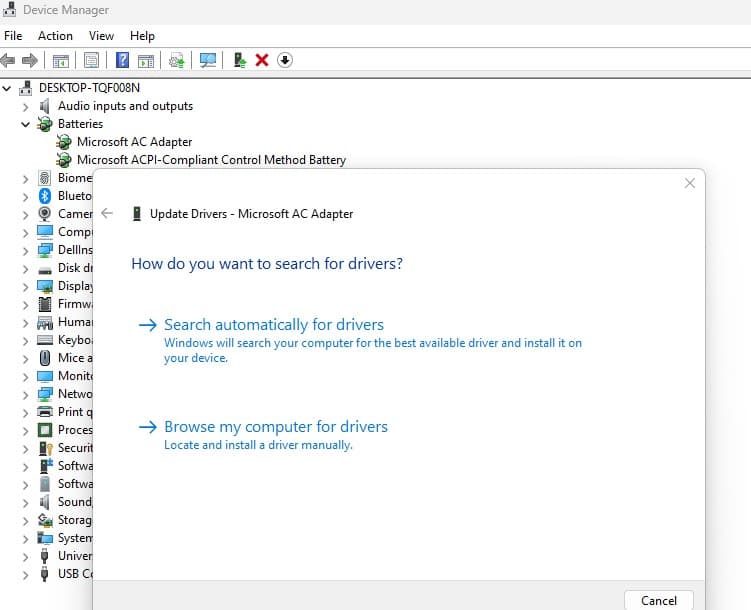Image resolution: width=751 pixels, height=610 pixels.
Task: Click the red X Uninstall device icon
Action: tap(262, 60)
